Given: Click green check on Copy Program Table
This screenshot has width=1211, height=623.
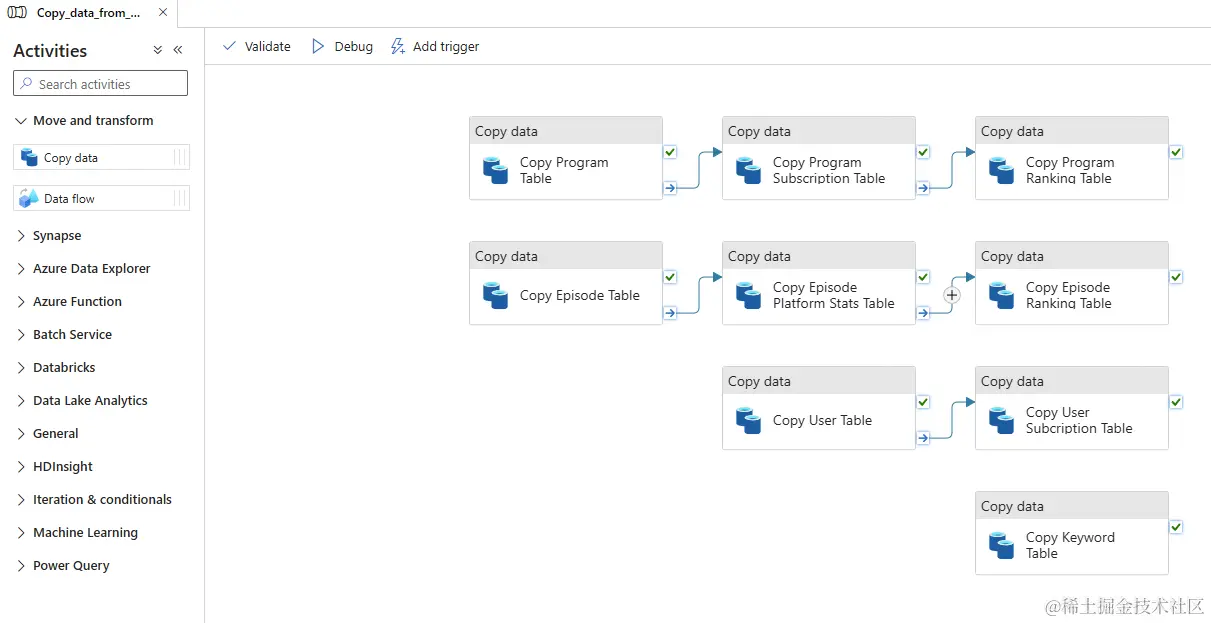Looking at the screenshot, I should [670, 152].
